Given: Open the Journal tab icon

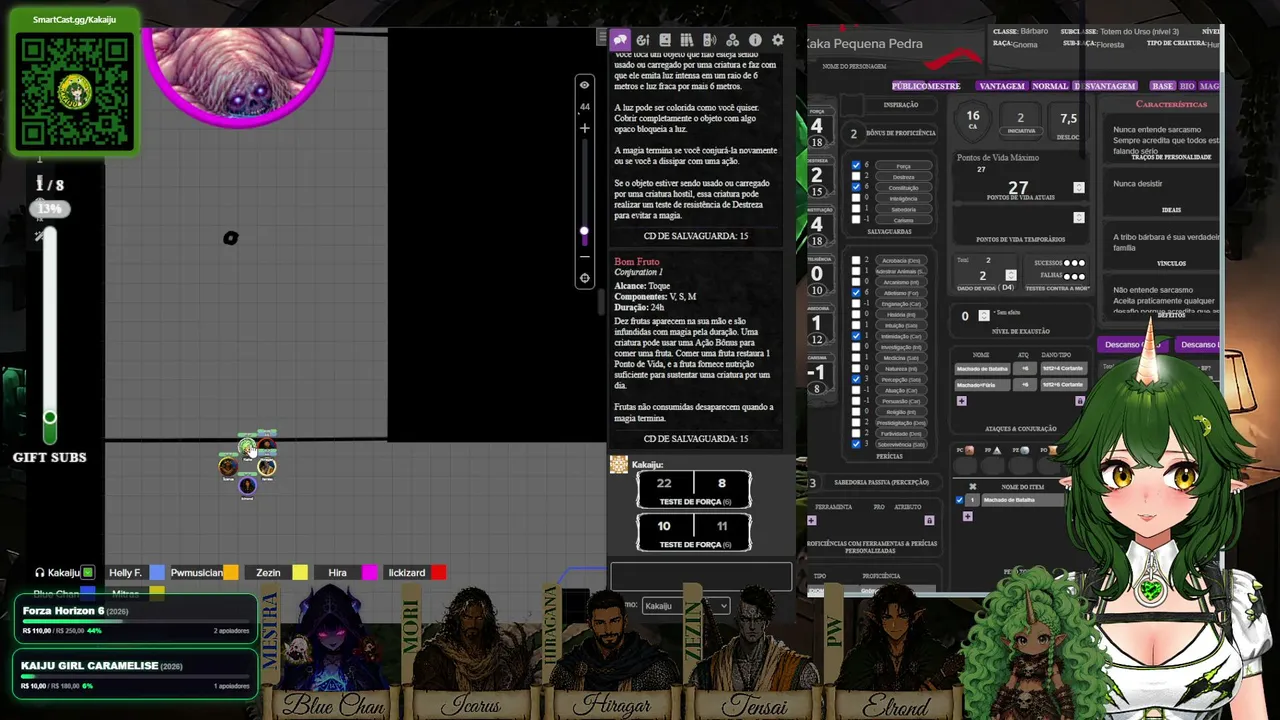Looking at the screenshot, I should coord(665,40).
